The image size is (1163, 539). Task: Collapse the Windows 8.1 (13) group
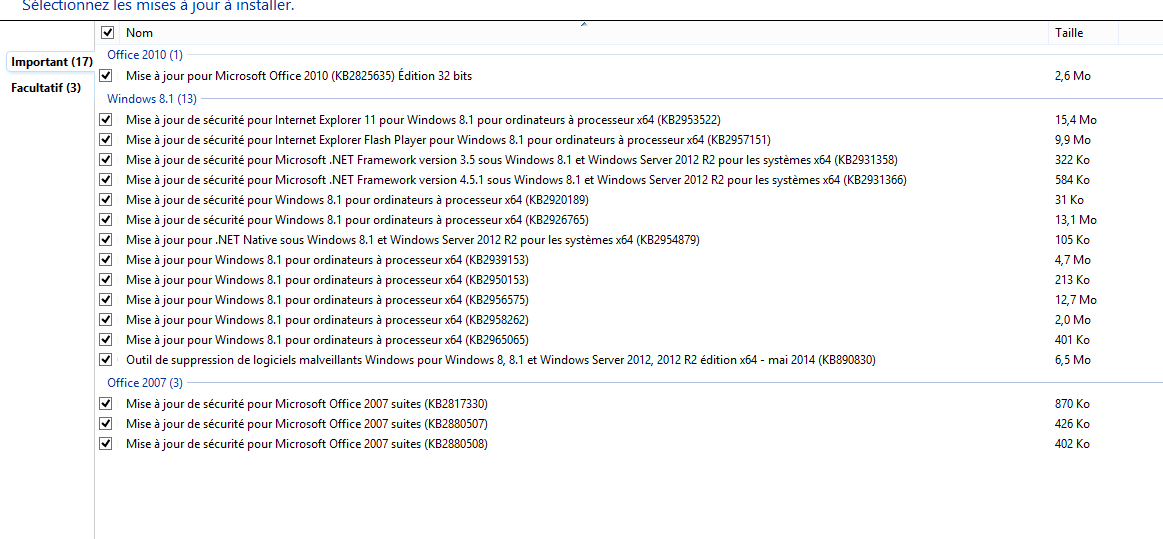[x=151, y=98]
